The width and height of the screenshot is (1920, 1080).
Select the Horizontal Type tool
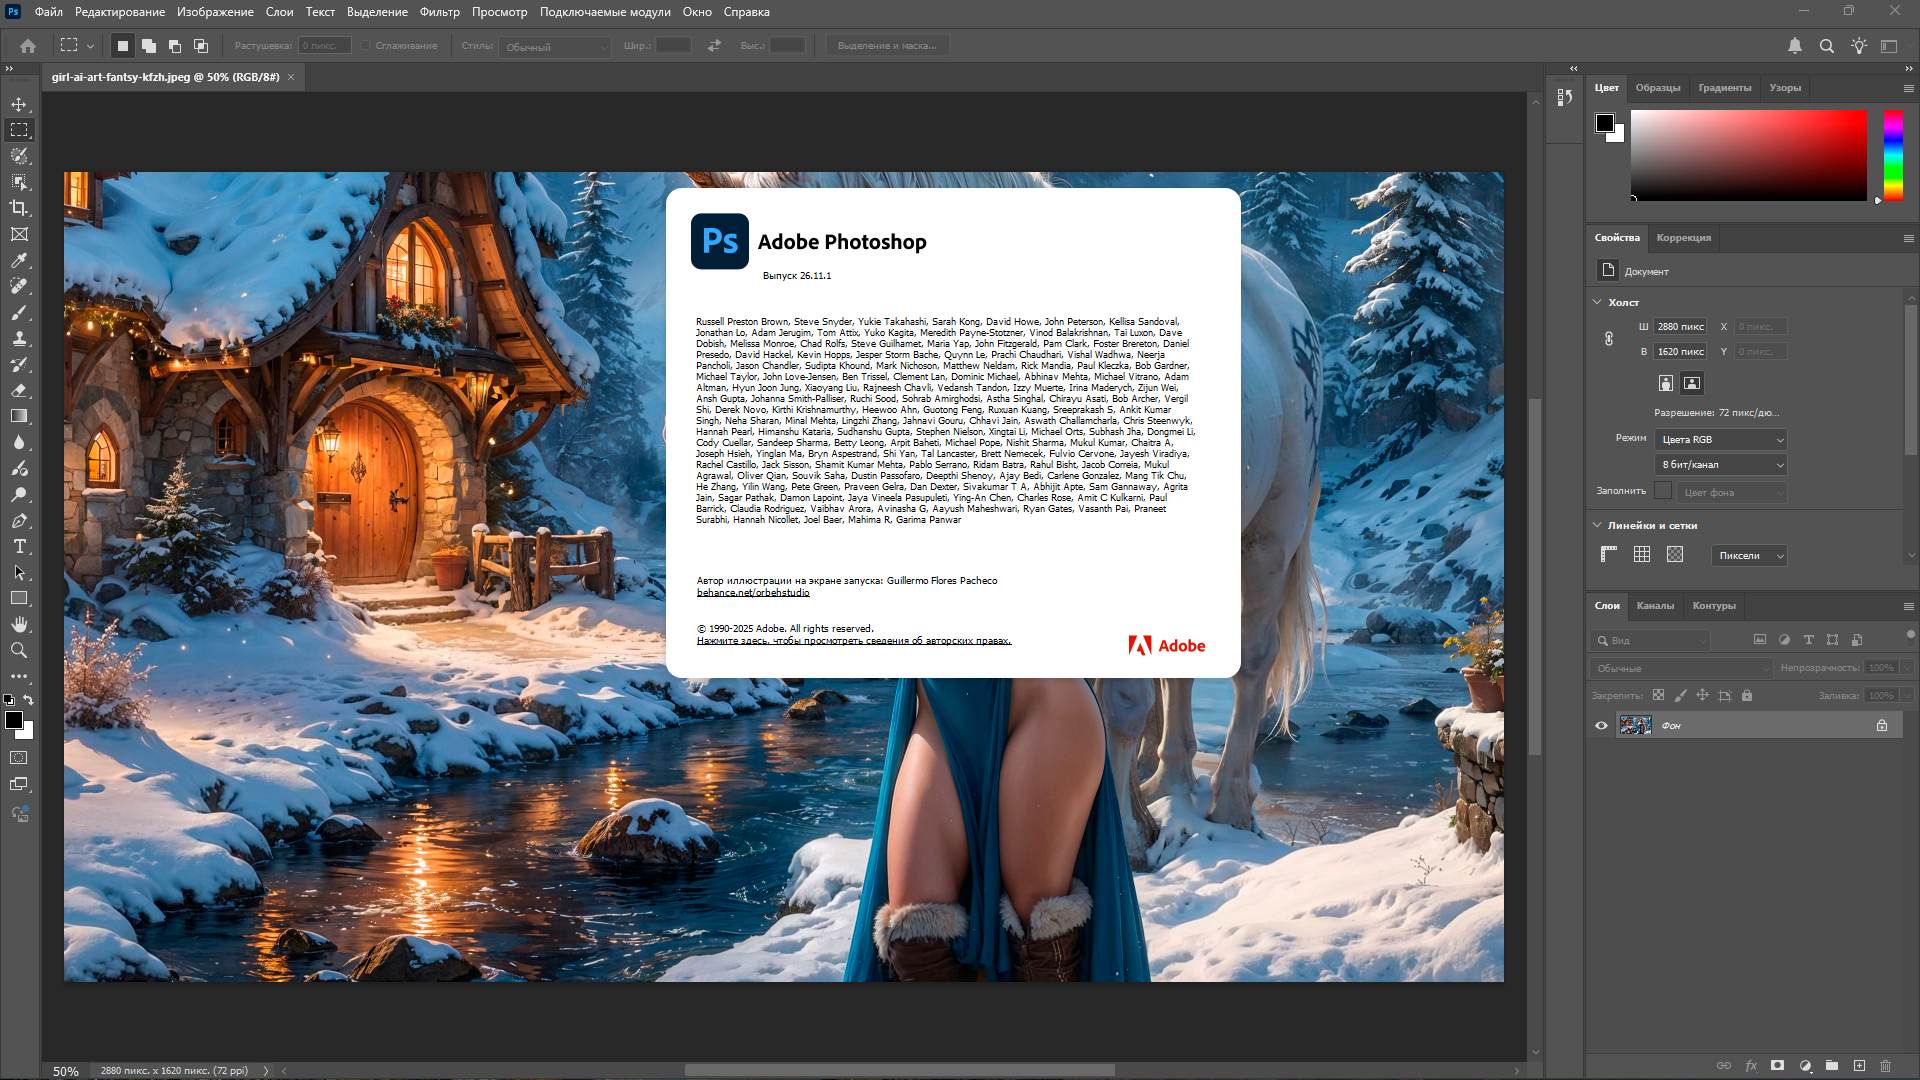[x=19, y=546]
